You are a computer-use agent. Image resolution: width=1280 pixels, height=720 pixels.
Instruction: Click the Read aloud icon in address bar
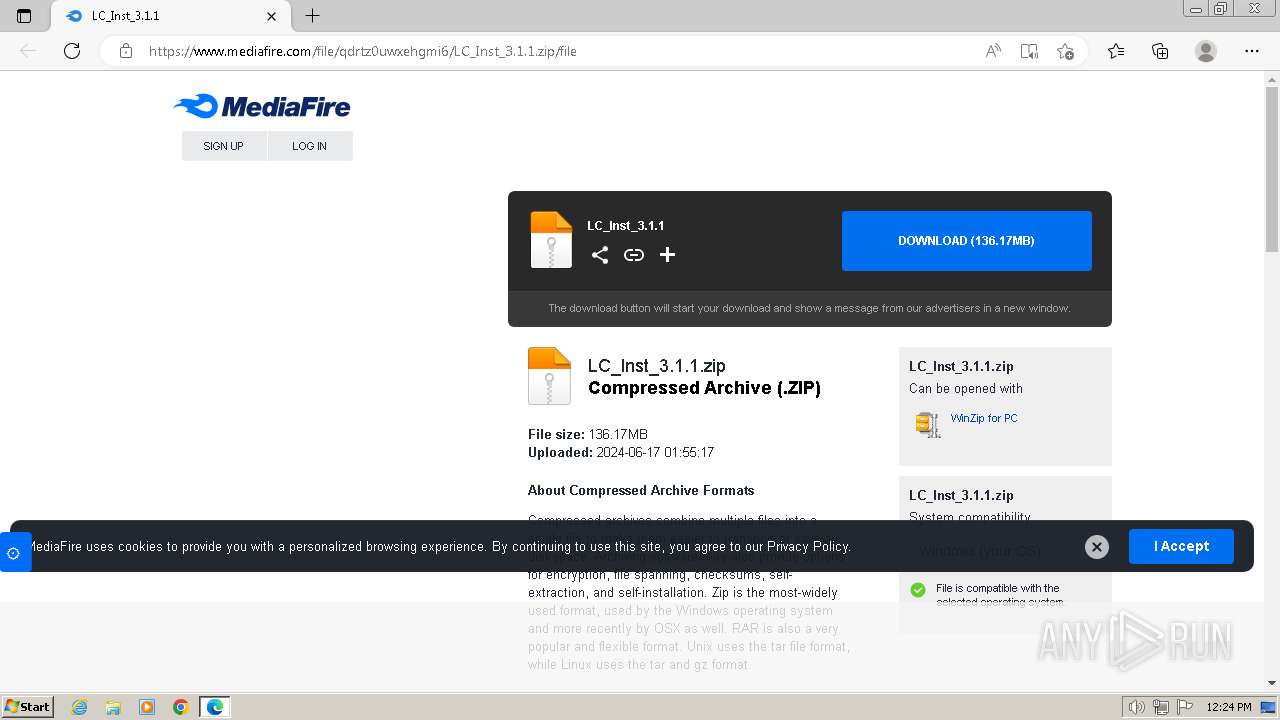pos(993,51)
